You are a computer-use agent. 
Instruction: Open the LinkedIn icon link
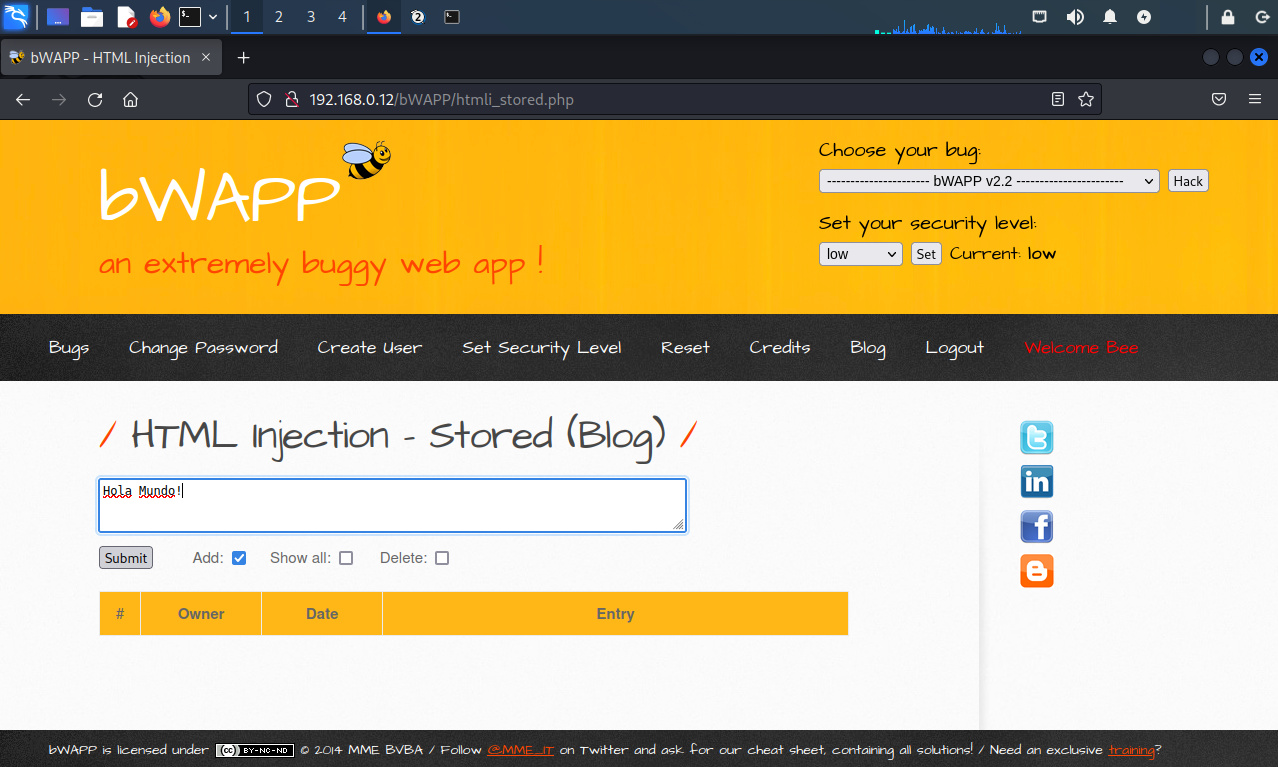1036,482
